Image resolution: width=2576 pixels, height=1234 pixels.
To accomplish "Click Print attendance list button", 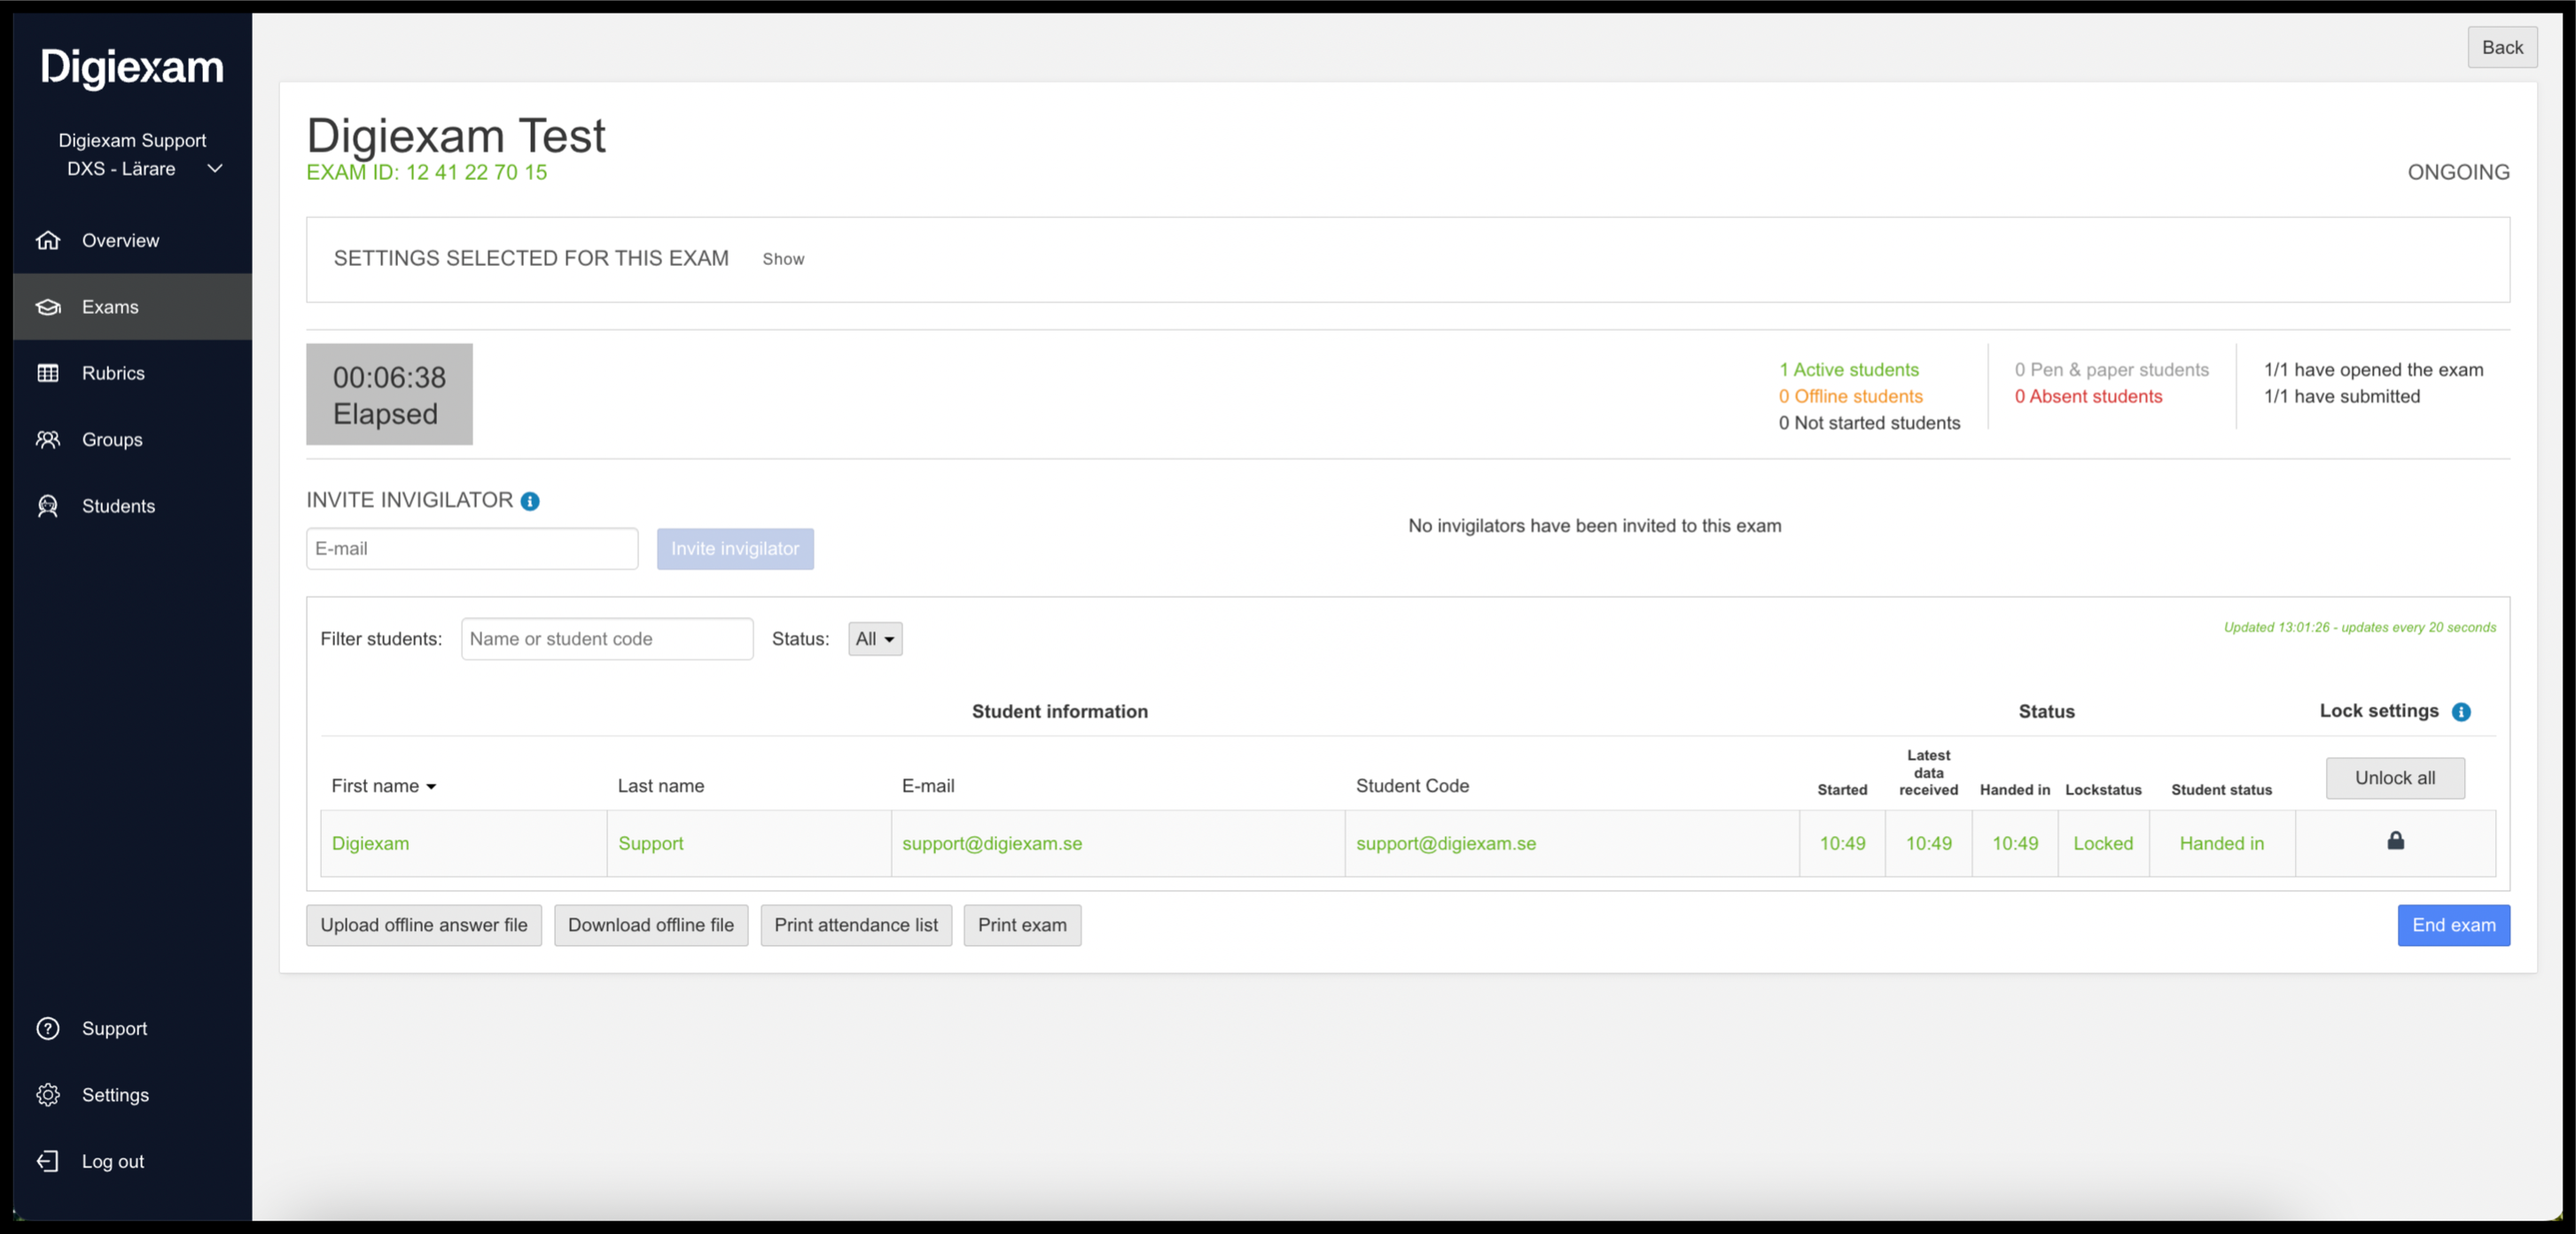I will tap(856, 925).
